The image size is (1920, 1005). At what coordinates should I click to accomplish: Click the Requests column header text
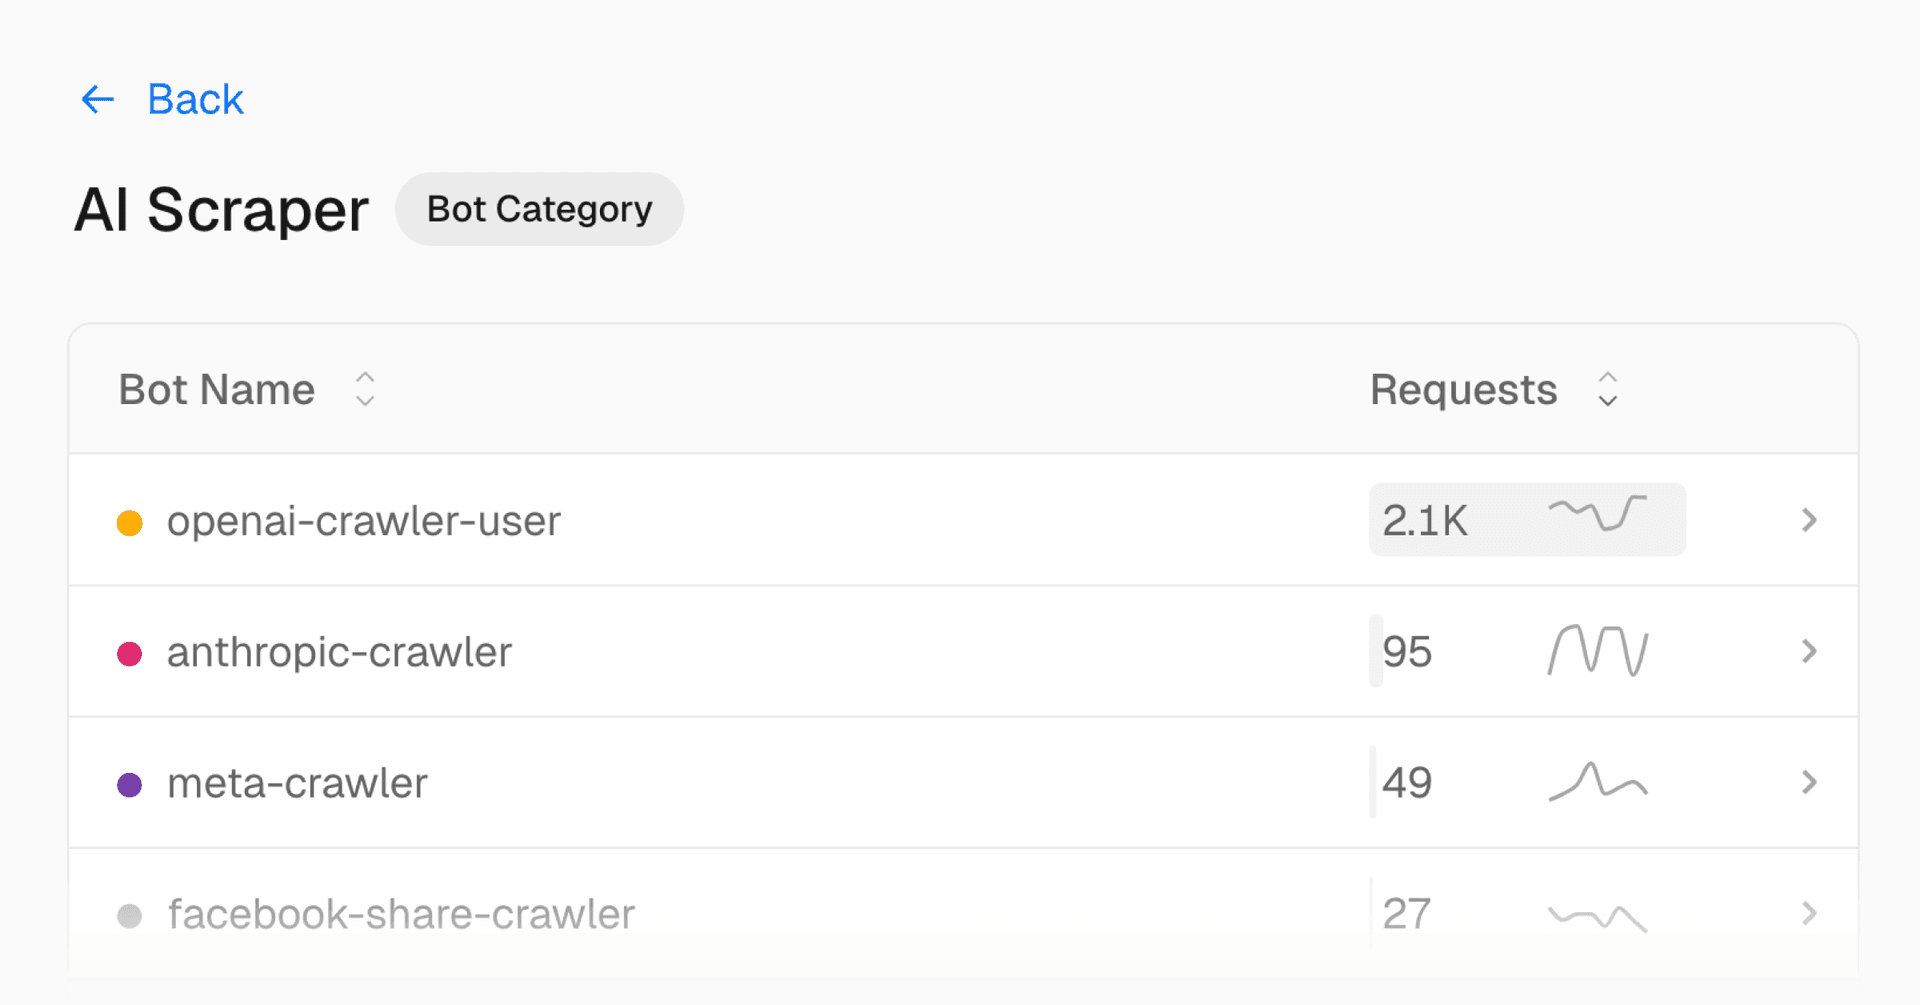click(1463, 389)
